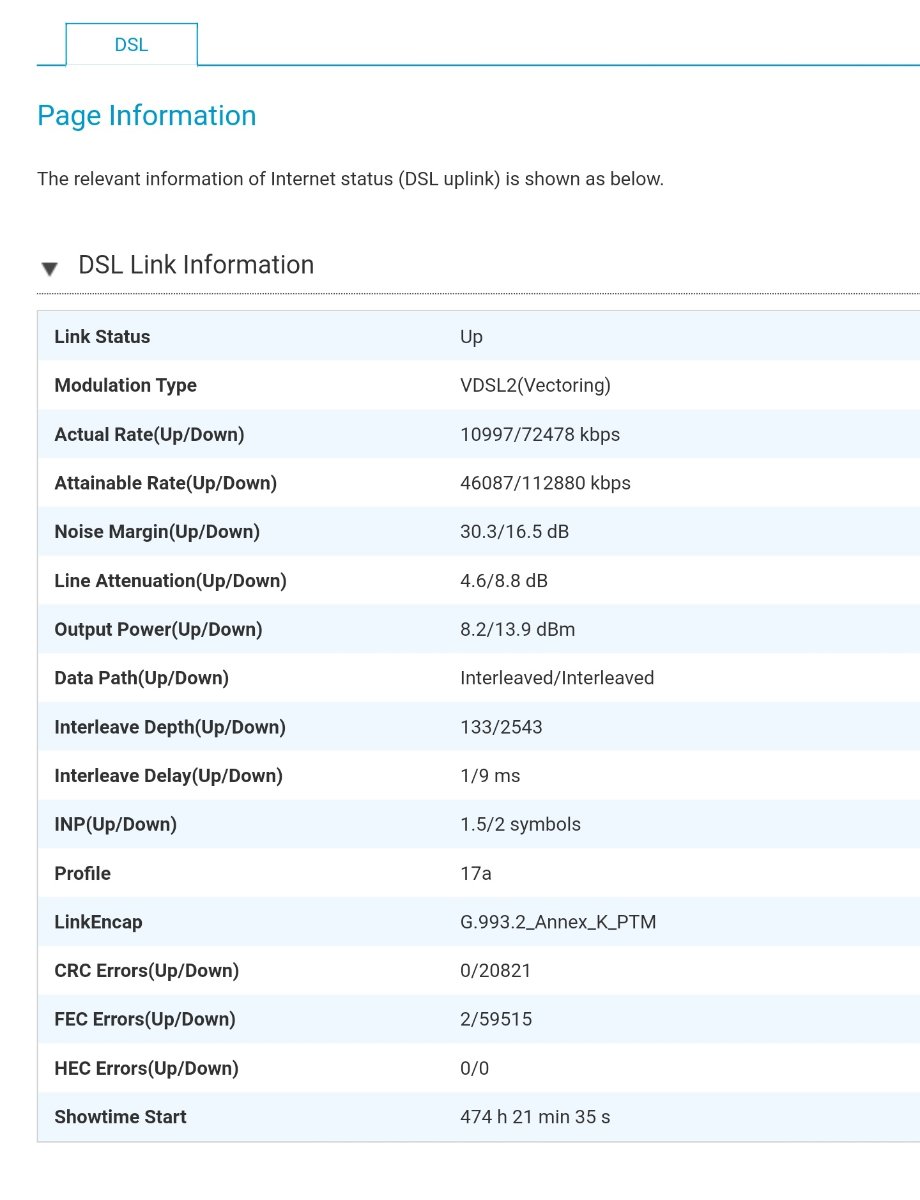Select the 1.5/2 symbols value

click(x=520, y=825)
